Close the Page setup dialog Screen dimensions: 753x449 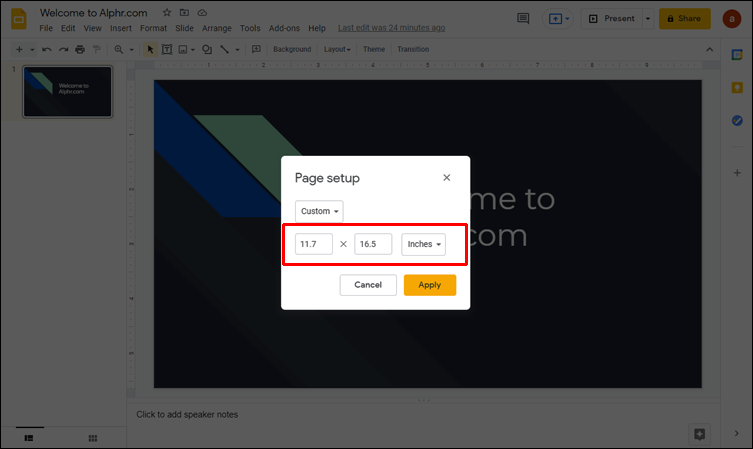pyautogui.click(x=447, y=178)
